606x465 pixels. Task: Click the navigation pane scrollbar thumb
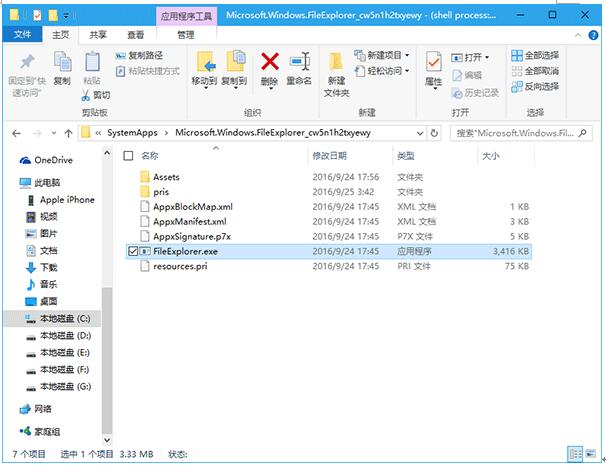107,359
